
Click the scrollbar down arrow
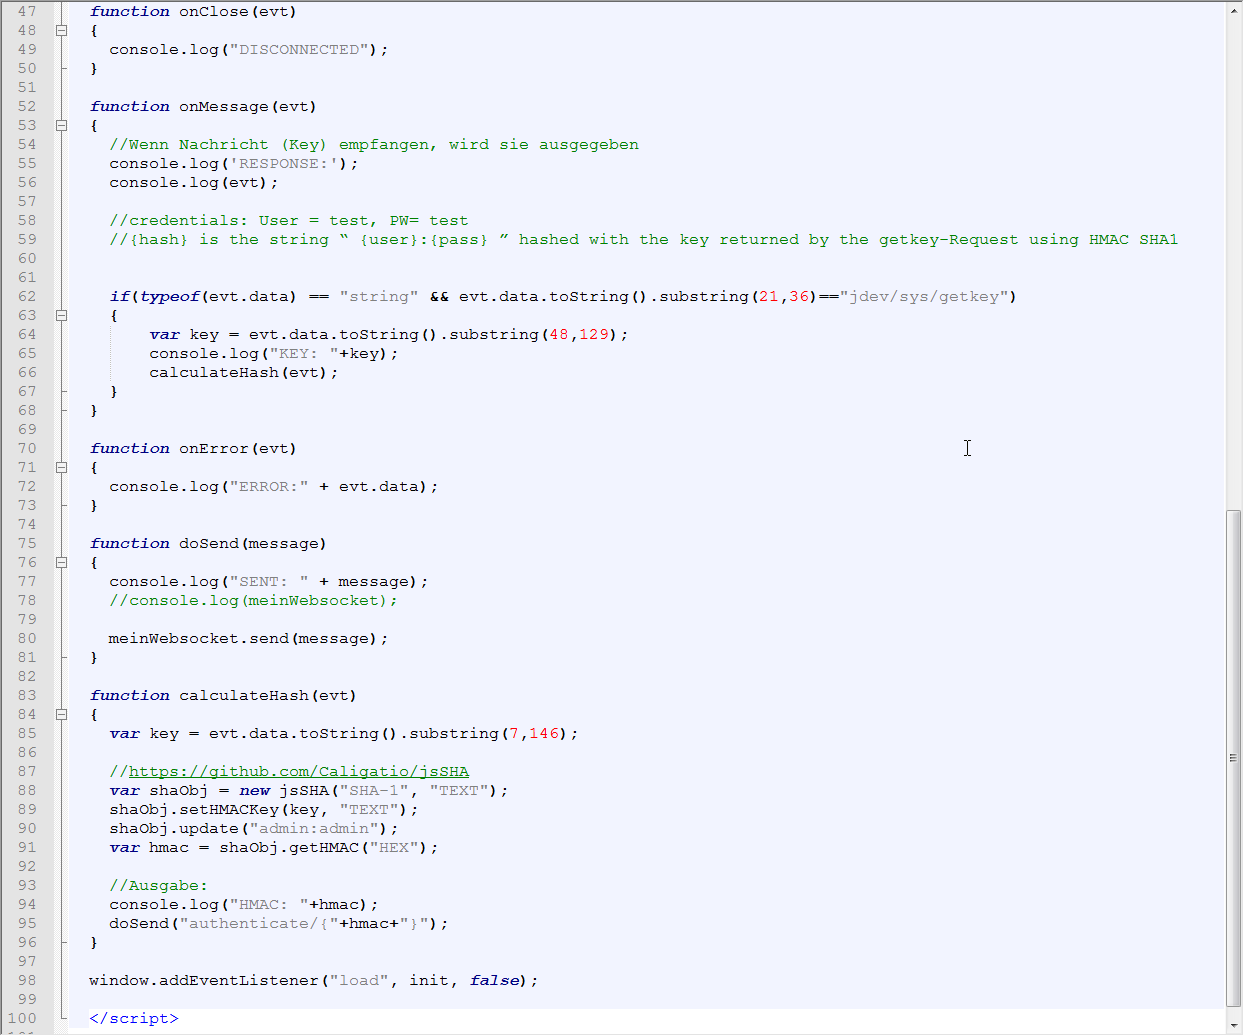click(x=1234, y=1025)
